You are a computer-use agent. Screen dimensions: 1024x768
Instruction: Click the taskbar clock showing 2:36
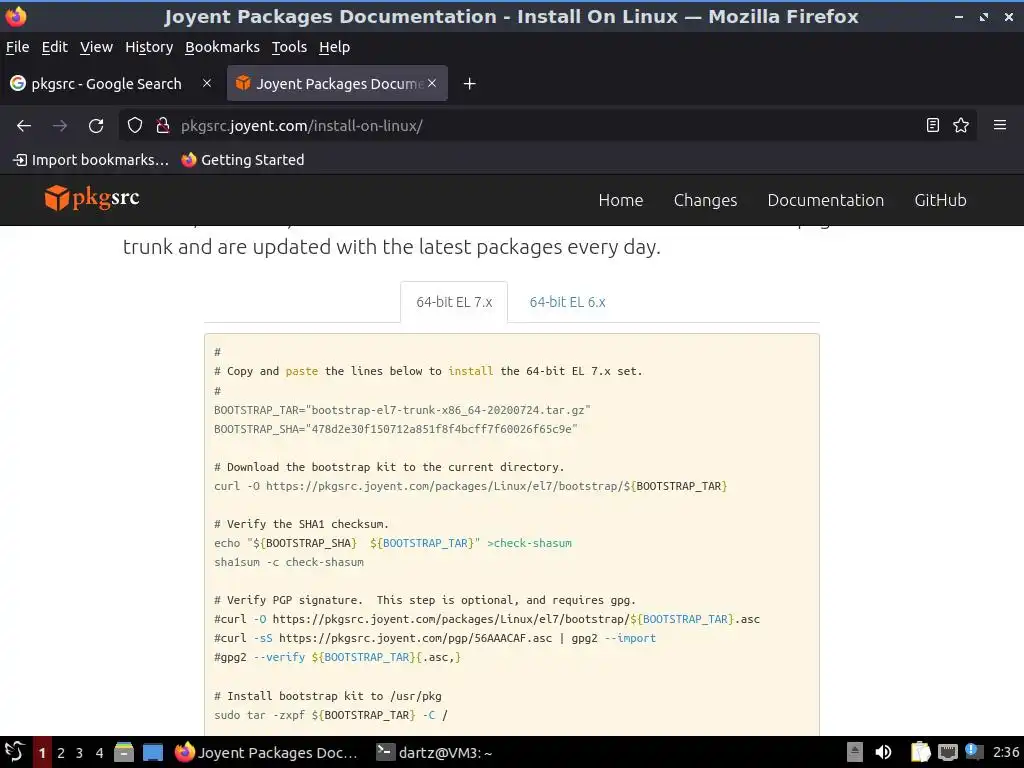tap(1006, 752)
